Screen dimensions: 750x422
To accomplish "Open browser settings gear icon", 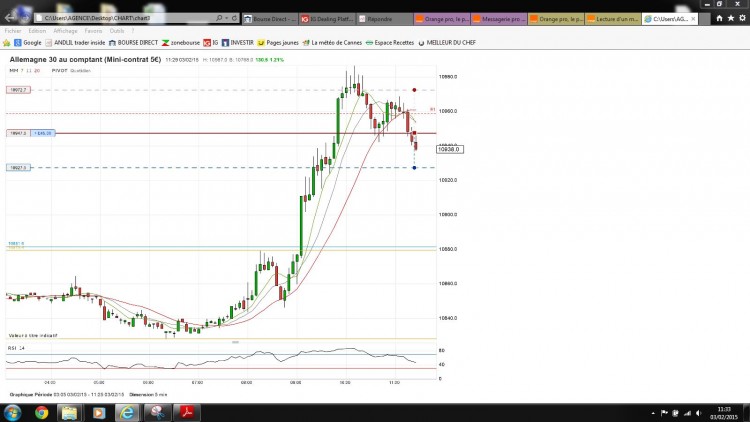I will [x=742, y=18].
